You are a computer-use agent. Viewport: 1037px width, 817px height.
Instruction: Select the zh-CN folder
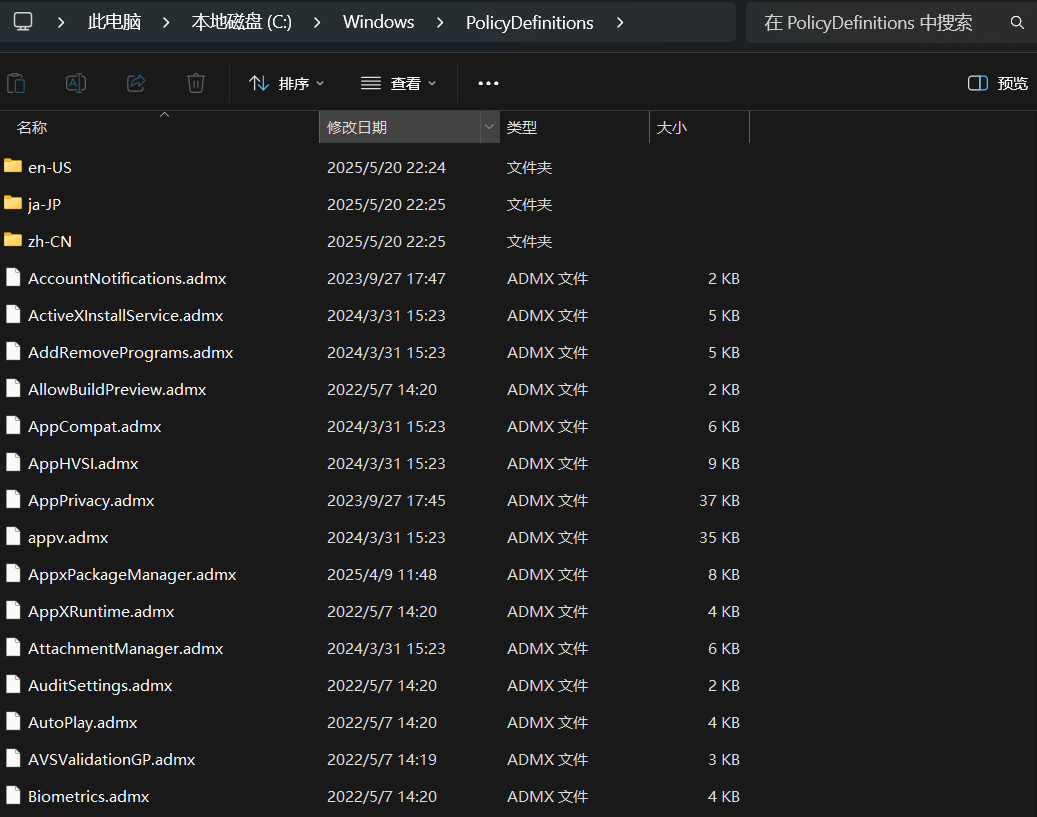tap(50, 241)
